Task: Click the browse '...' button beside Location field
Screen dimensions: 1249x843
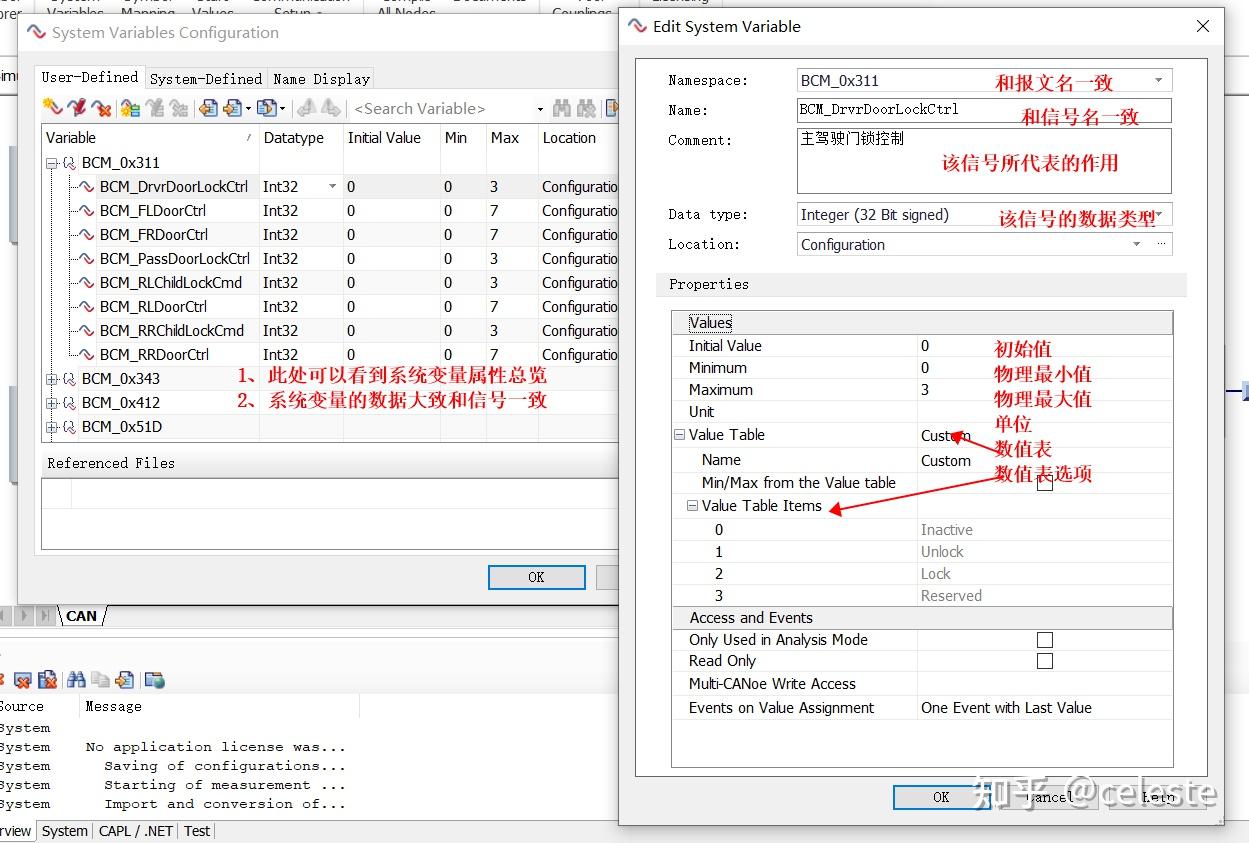Action: (x=1161, y=244)
